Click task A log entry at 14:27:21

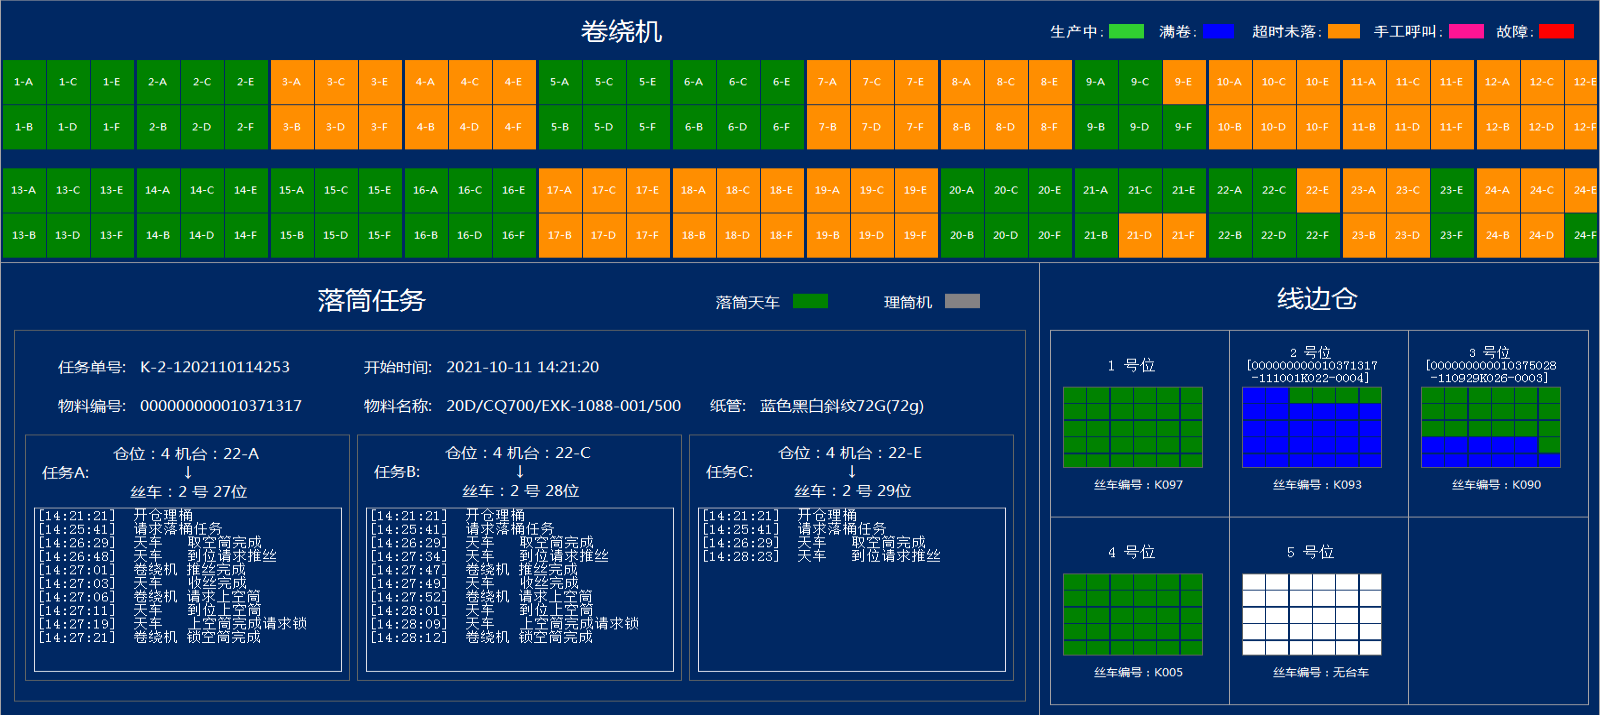[150, 637]
